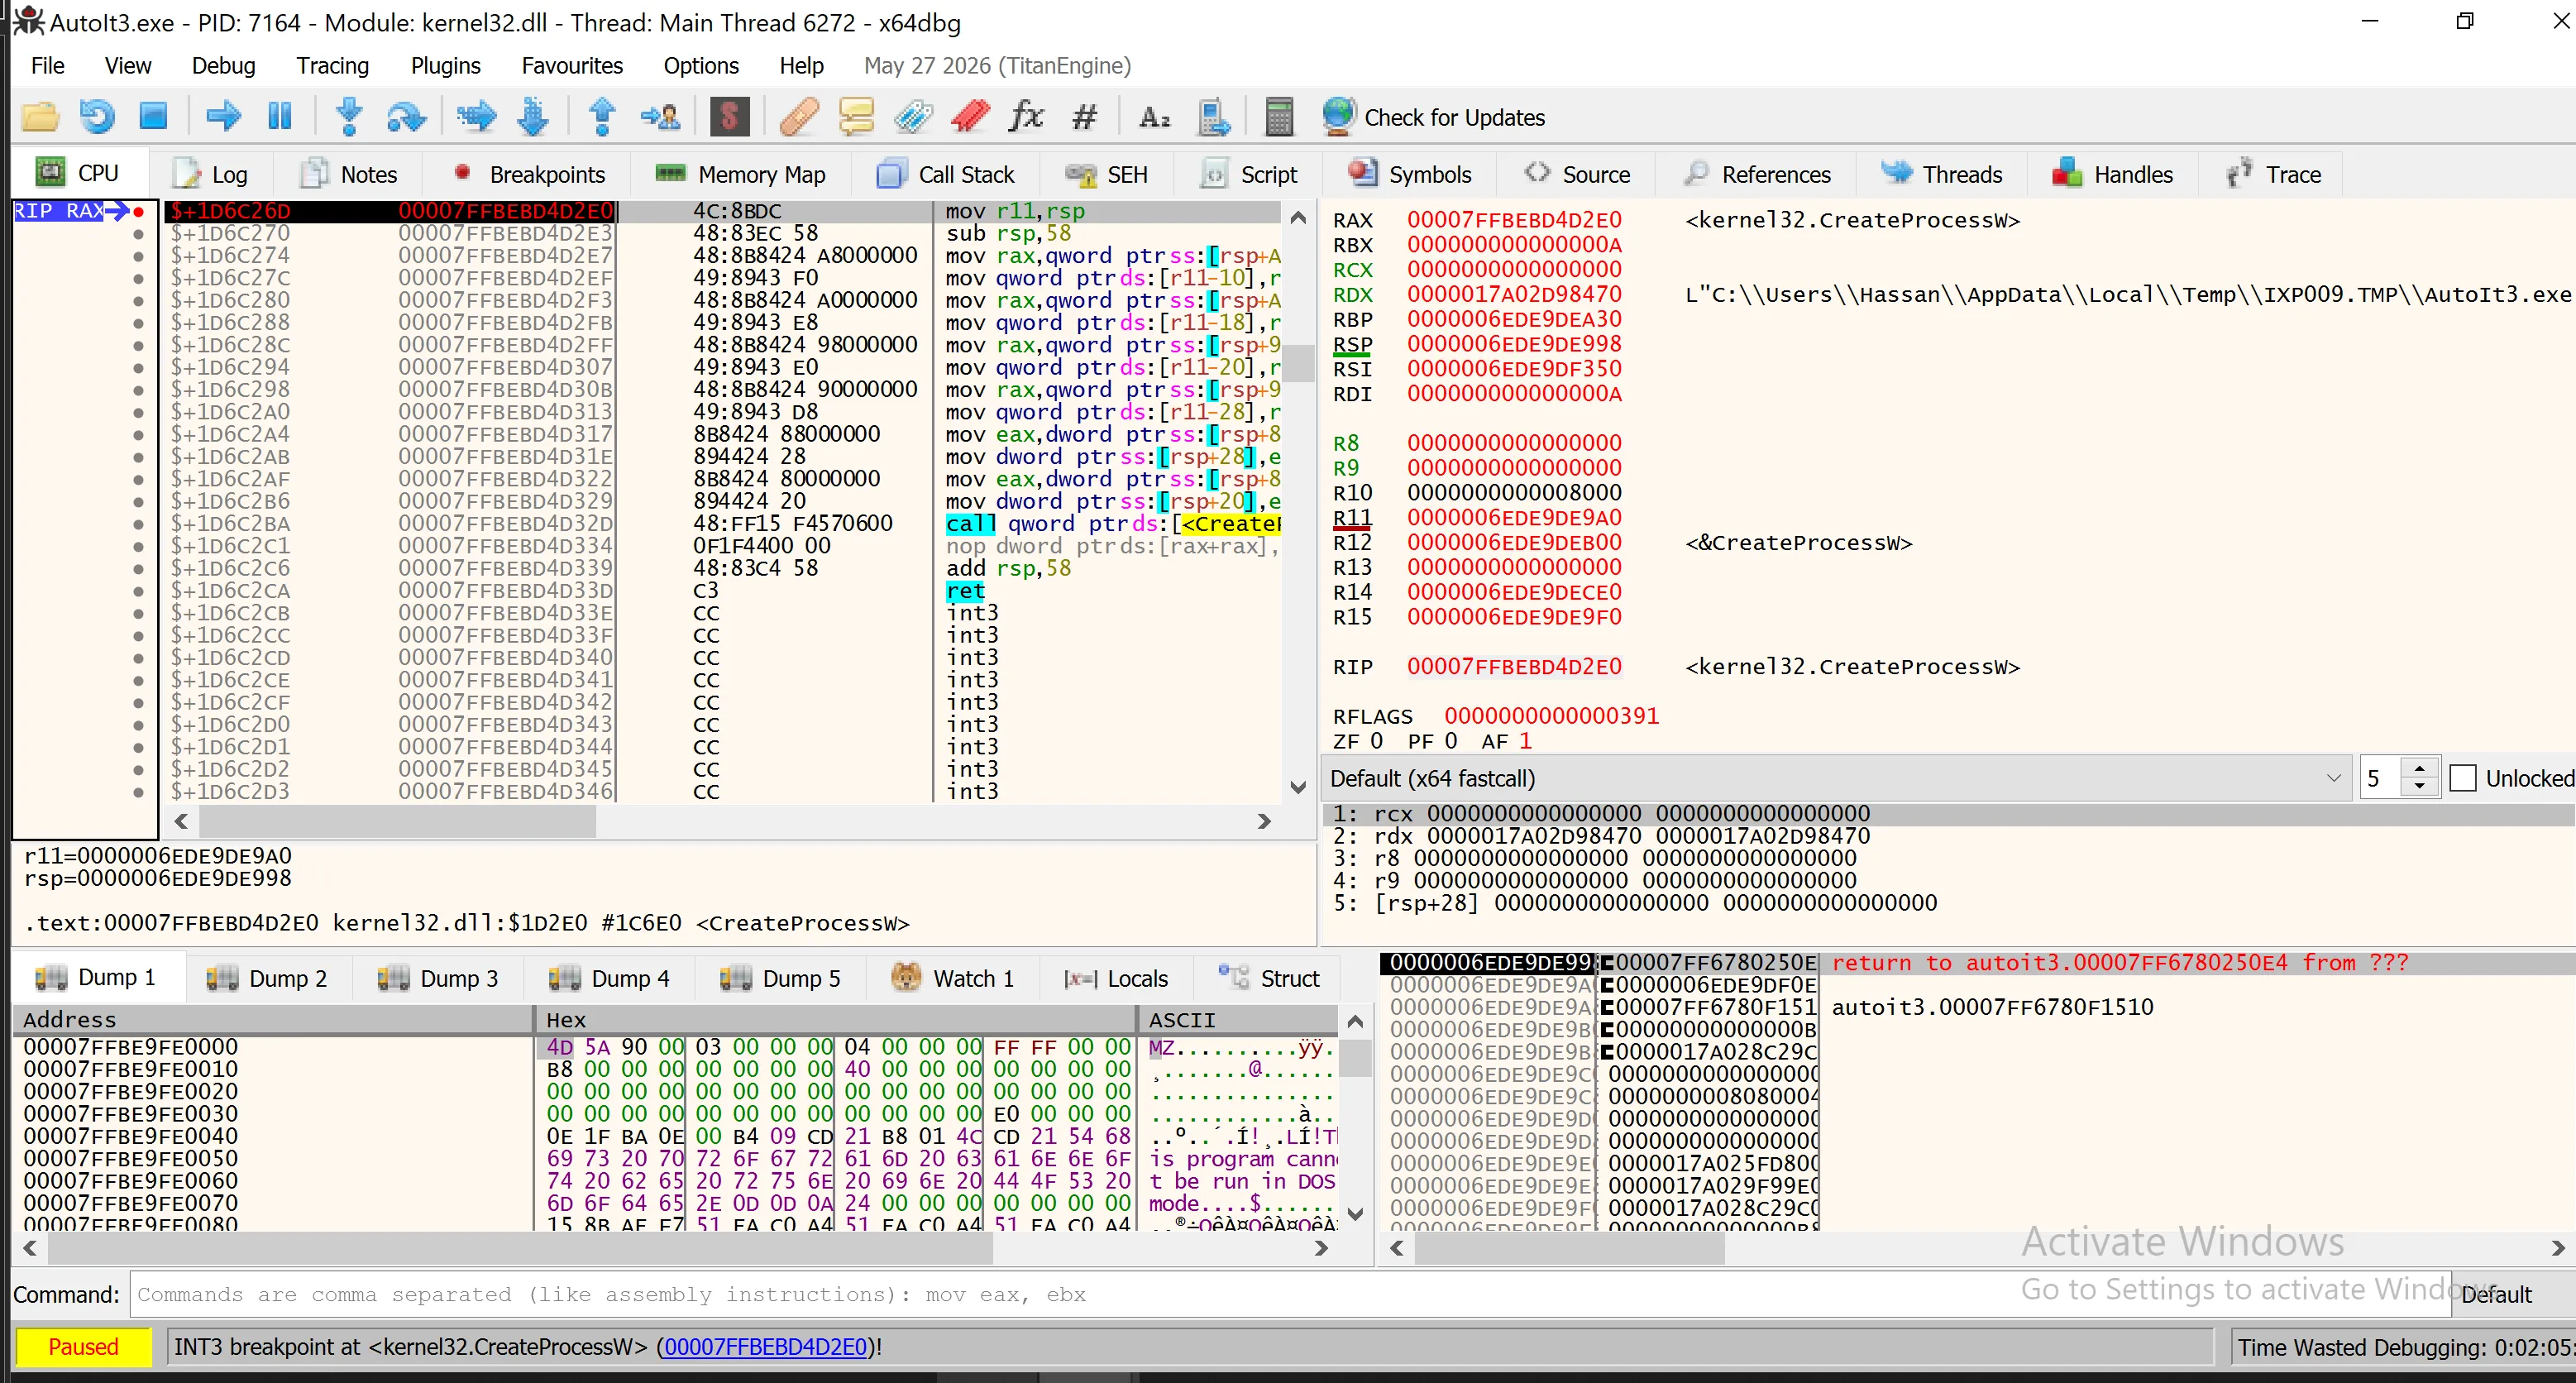Viewport: 2576px width, 1383px height.
Task: Toggle breakpoint bullet at row $+1D6C26D
Action: click(138, 212)
